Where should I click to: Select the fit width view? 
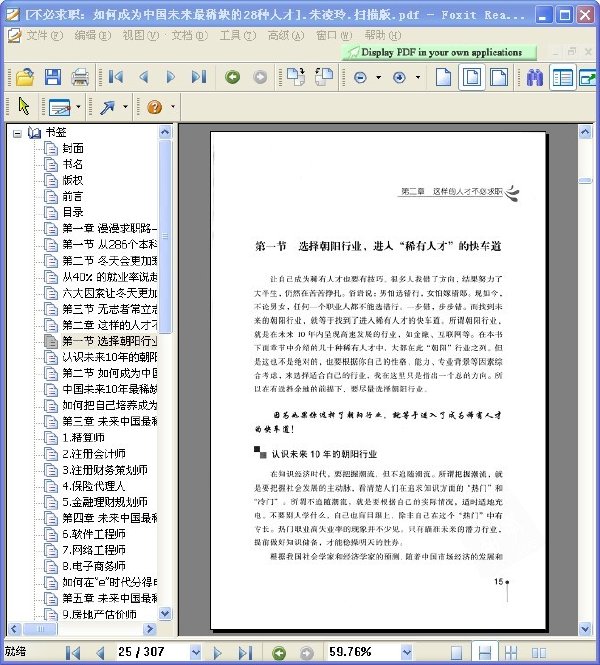tap(499, 77)
